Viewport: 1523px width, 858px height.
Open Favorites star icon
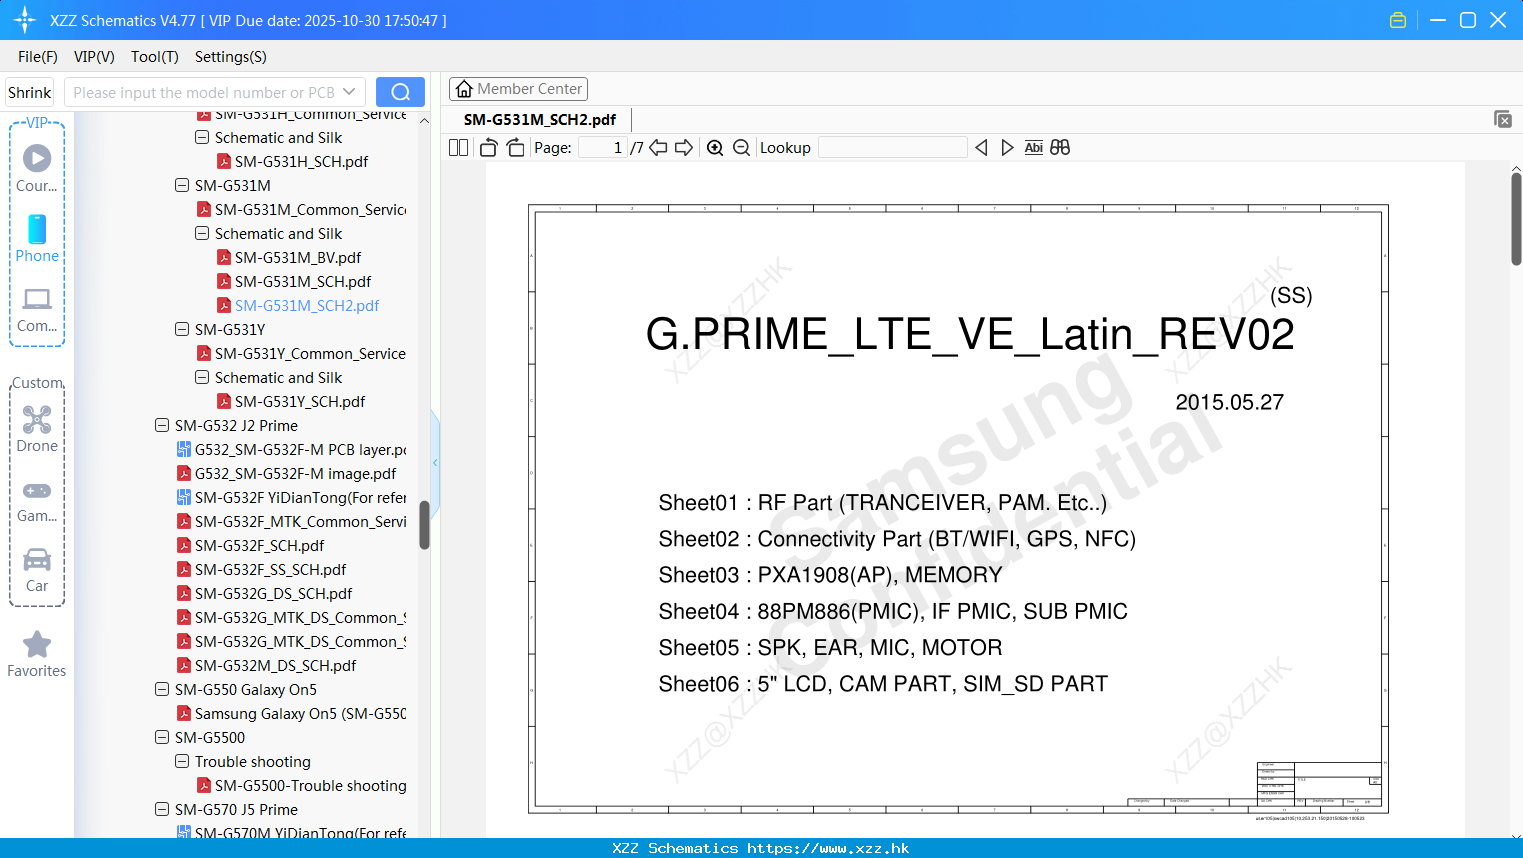(37, 645)
